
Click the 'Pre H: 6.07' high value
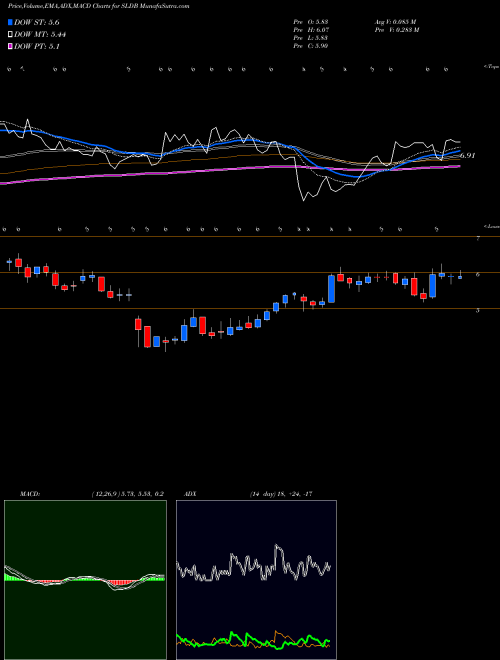311,29
